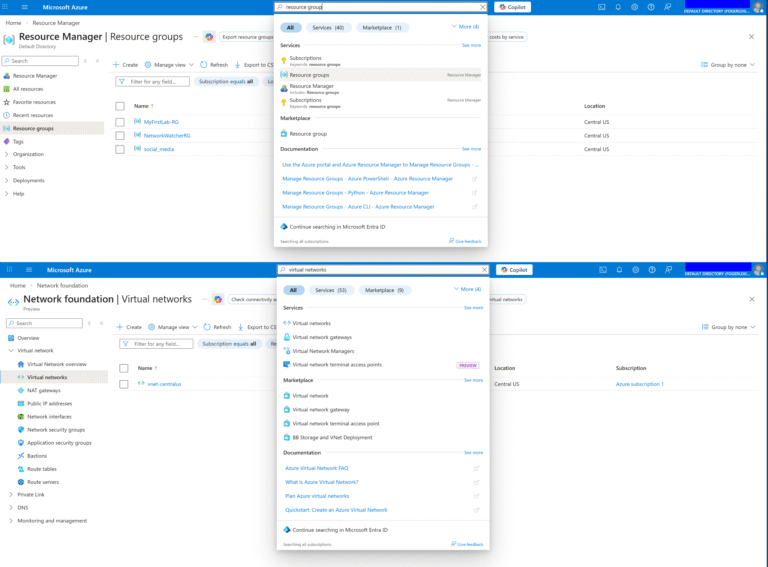768x567 pixels.
Task: Click the NAT gateways sidebar icon
Action: (x=20, y=390)
